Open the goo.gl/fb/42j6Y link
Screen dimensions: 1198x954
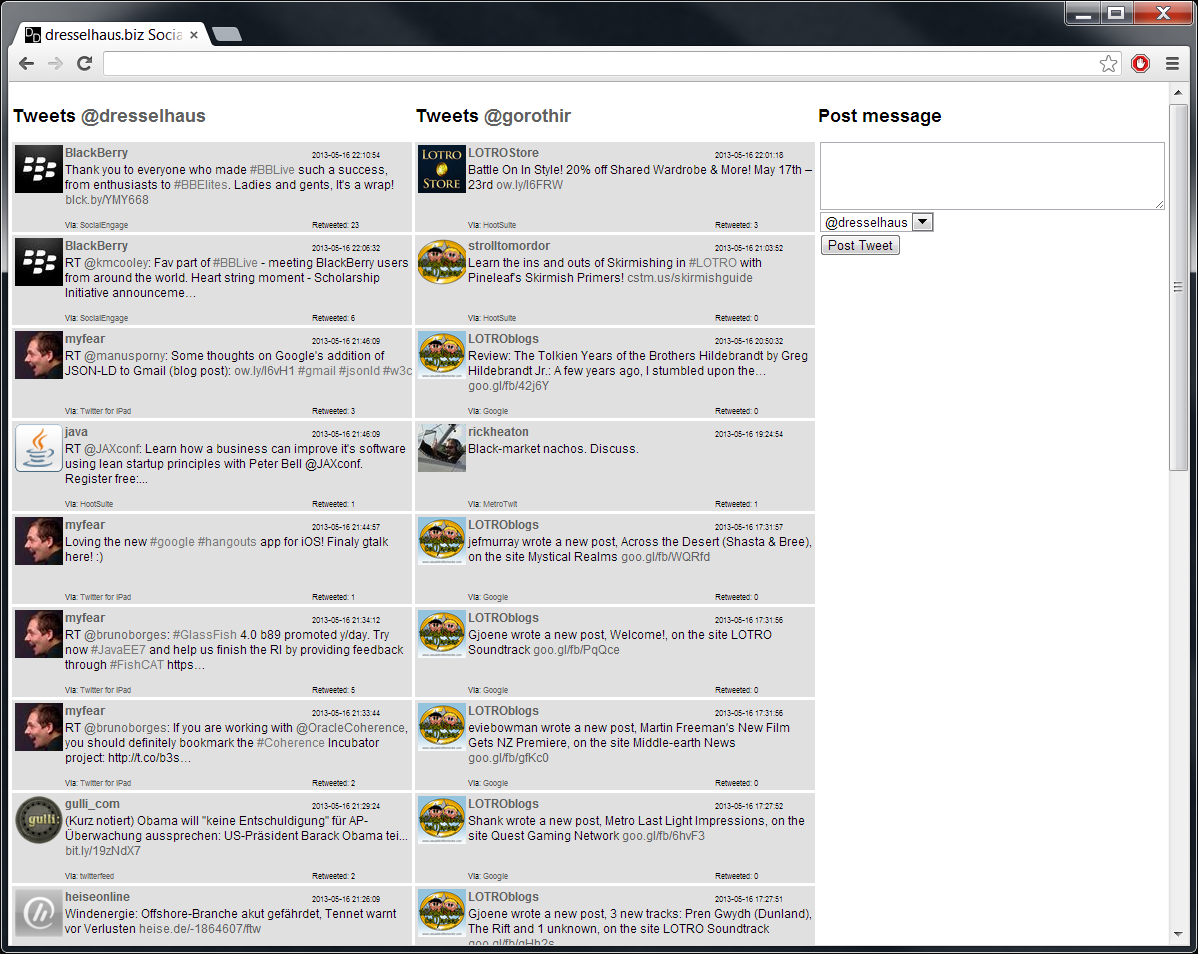(508, 386)
